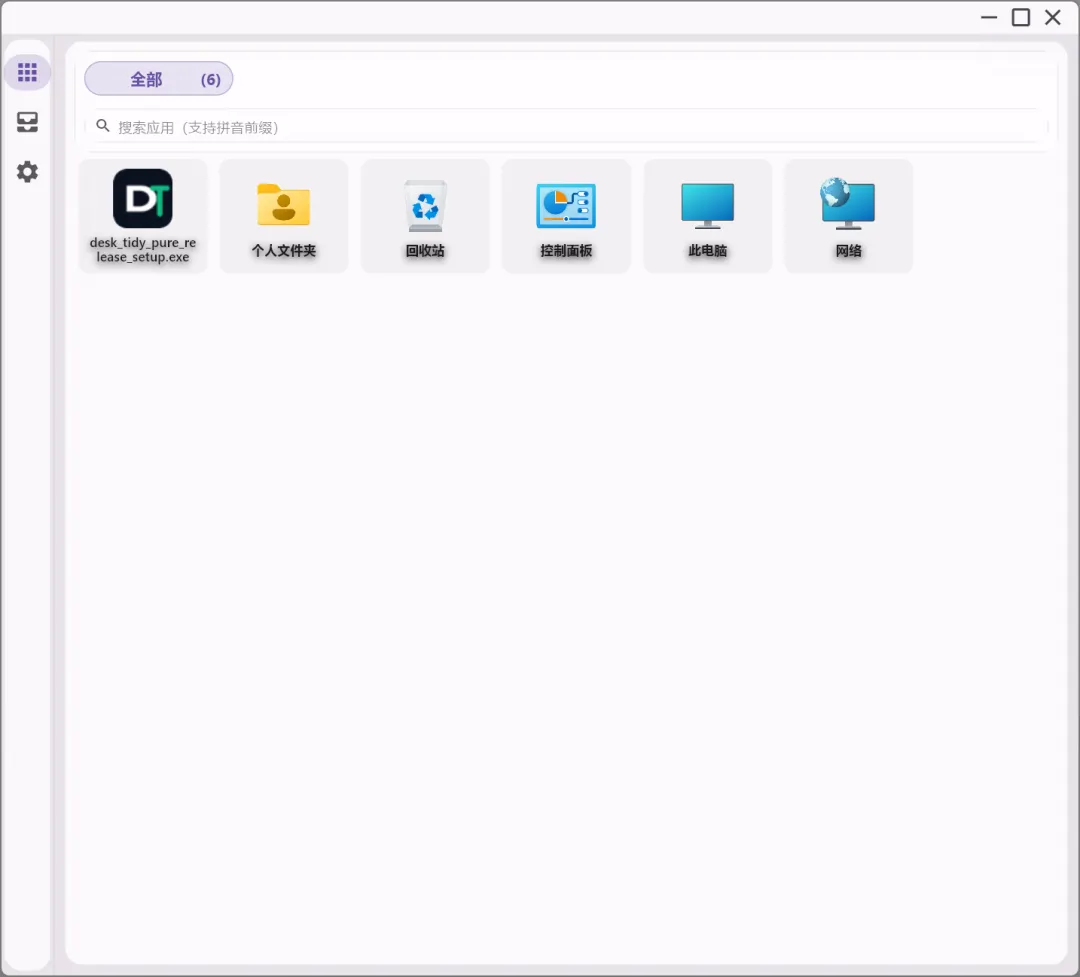
Task: Launch desk_tidy_pure_release_setup.exe icon
Action: [x=143, y=198]
